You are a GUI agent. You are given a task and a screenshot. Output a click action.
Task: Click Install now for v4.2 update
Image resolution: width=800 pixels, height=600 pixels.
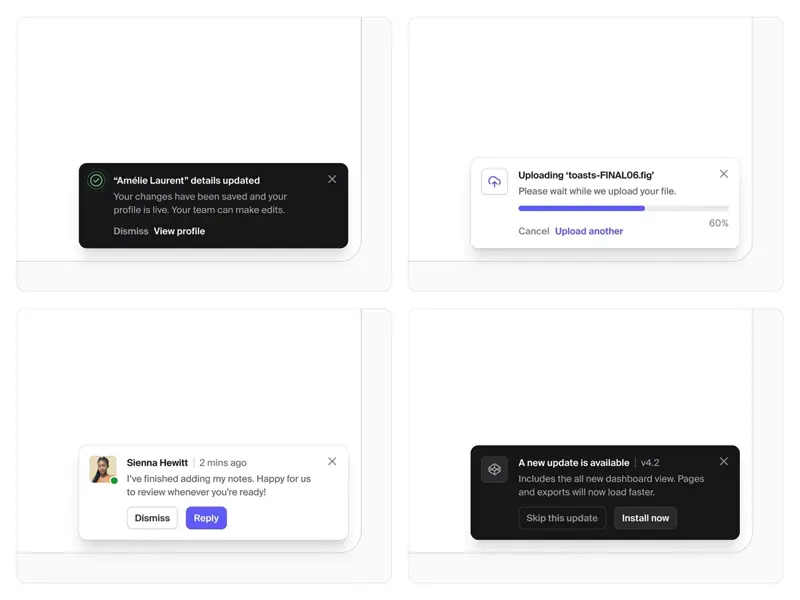point(645,518)
